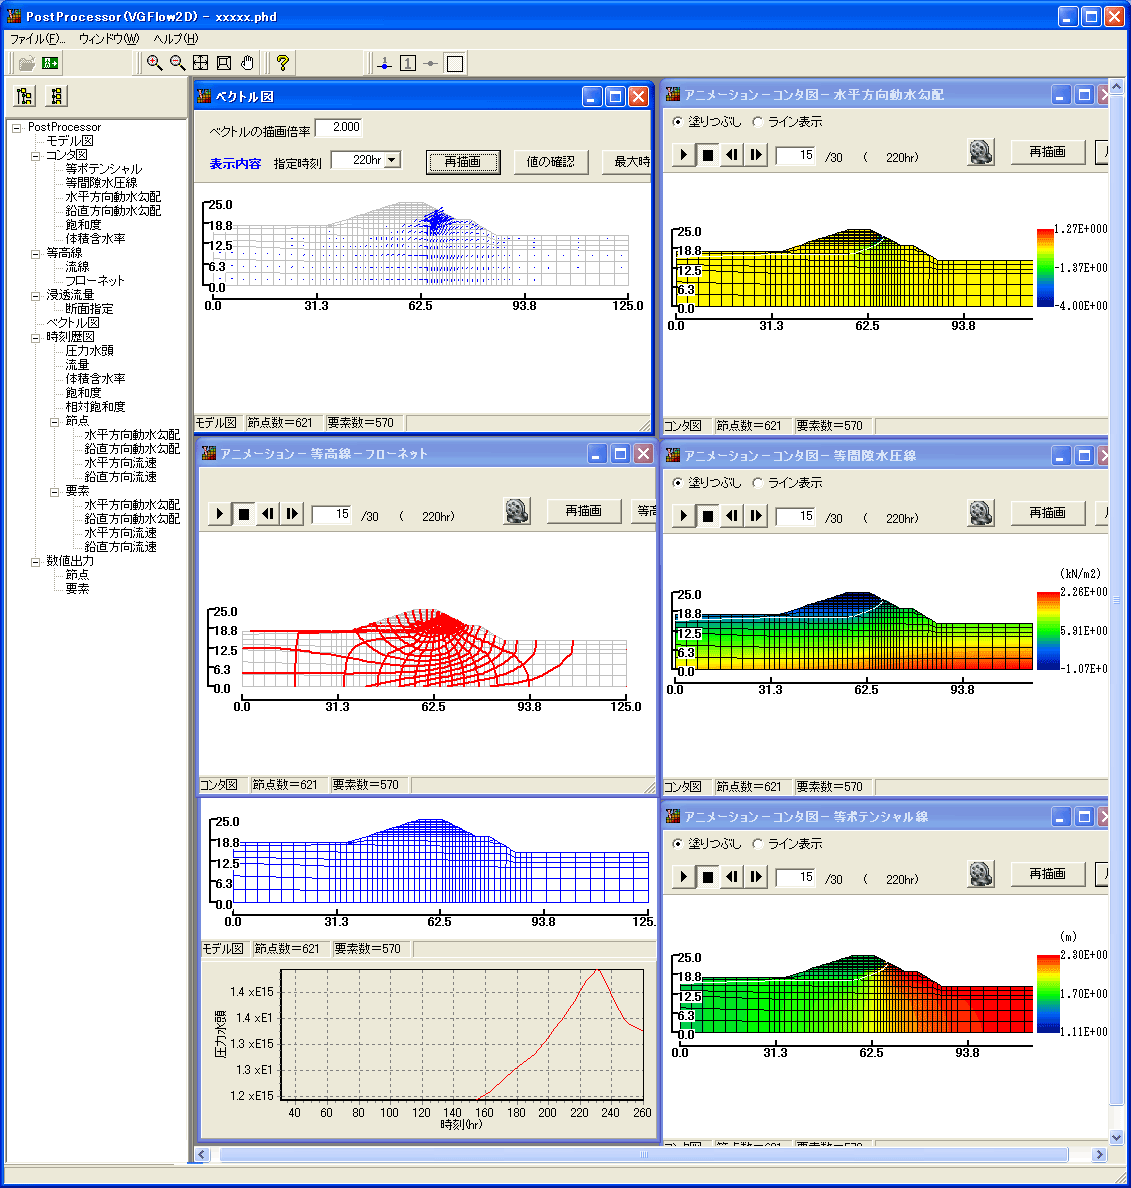
Task: Click 再描画 in 等間隙水圧線 window
Action: tap(1048, 513)
